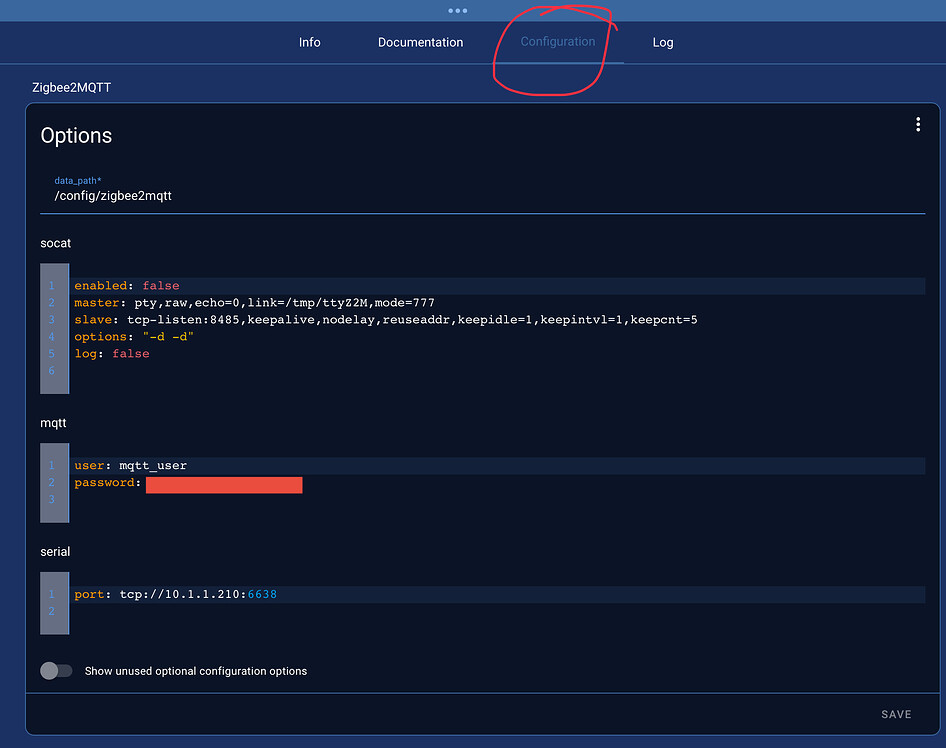This screenshot has width=946, height=748.
Task: Enable Show unused optional configuration options
Action: pyautogui.click(x=56, y=670)
